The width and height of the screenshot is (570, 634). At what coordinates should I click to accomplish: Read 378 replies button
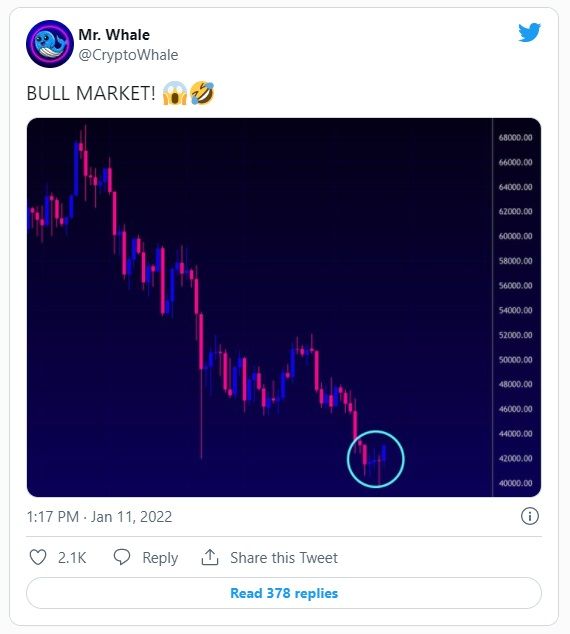pyautogui.click(x=284, y=593)
